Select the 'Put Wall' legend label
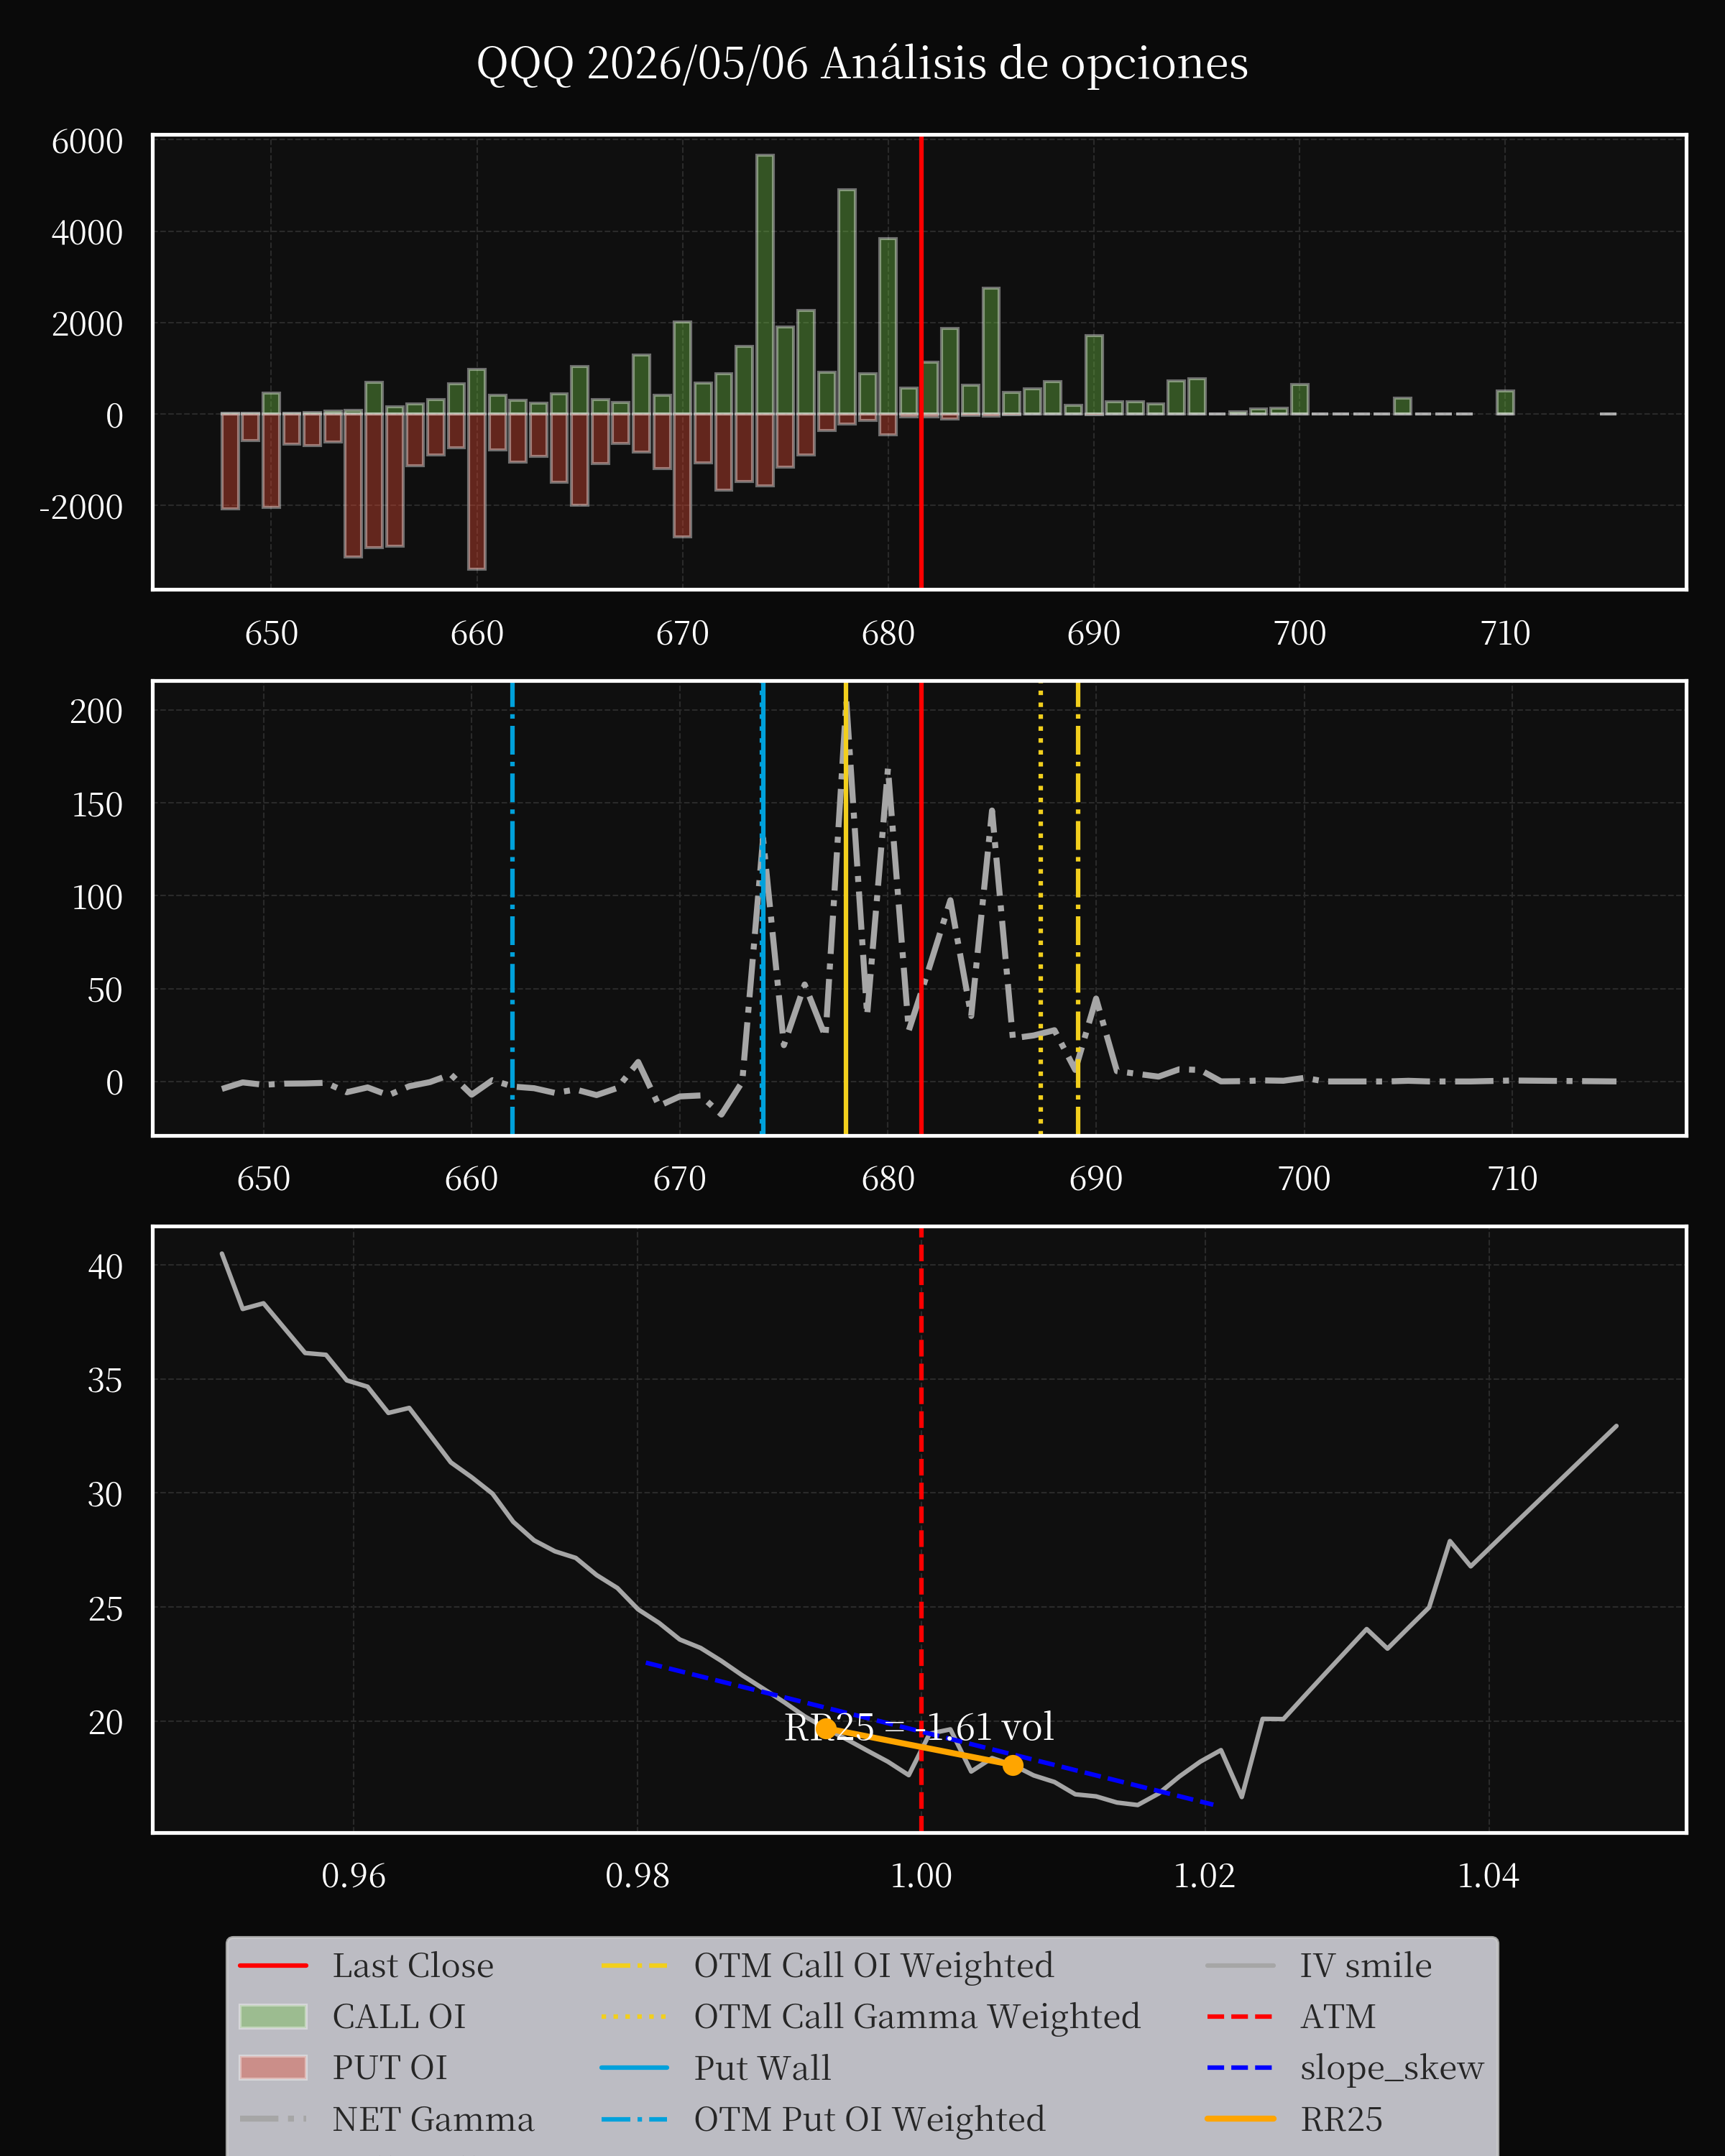Screen dimensions: 1725x2156 pyautogui.click(x=763, y=2067)
